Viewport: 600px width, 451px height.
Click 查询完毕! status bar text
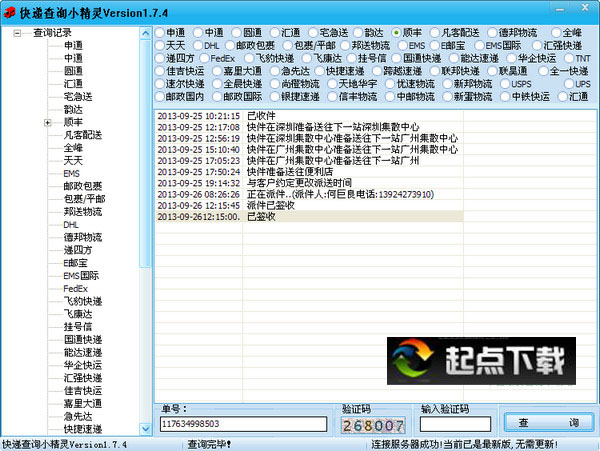pos(209,444)
